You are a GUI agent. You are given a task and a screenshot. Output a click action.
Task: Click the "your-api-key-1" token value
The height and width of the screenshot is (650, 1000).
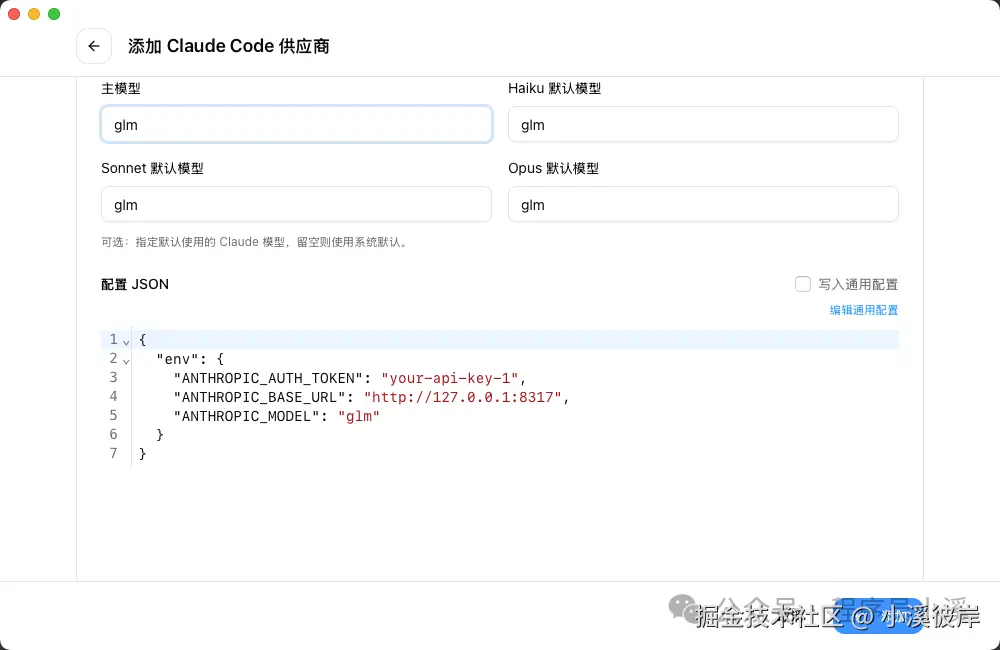coord(450,378)
